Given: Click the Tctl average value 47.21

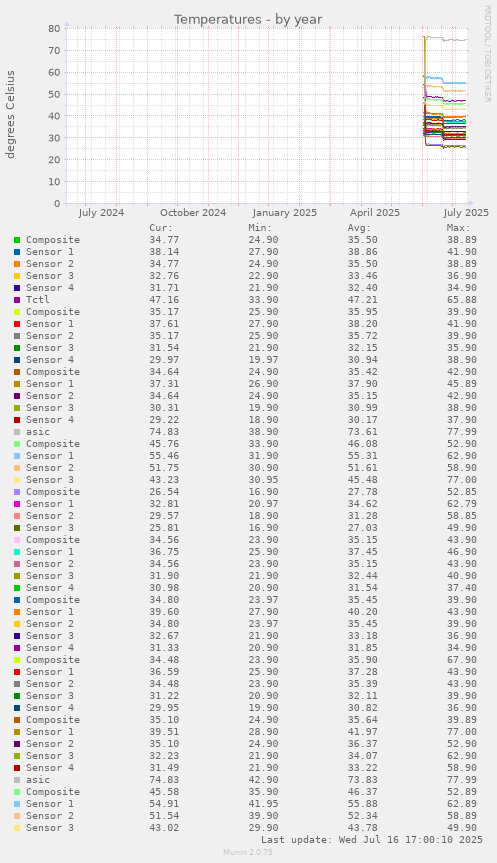Looking at the screenshot, I should click(x=363, y=300).
